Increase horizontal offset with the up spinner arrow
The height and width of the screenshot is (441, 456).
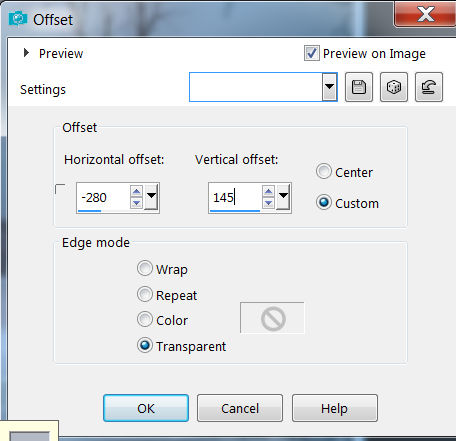pyautogui.click(x=136, y=191)
